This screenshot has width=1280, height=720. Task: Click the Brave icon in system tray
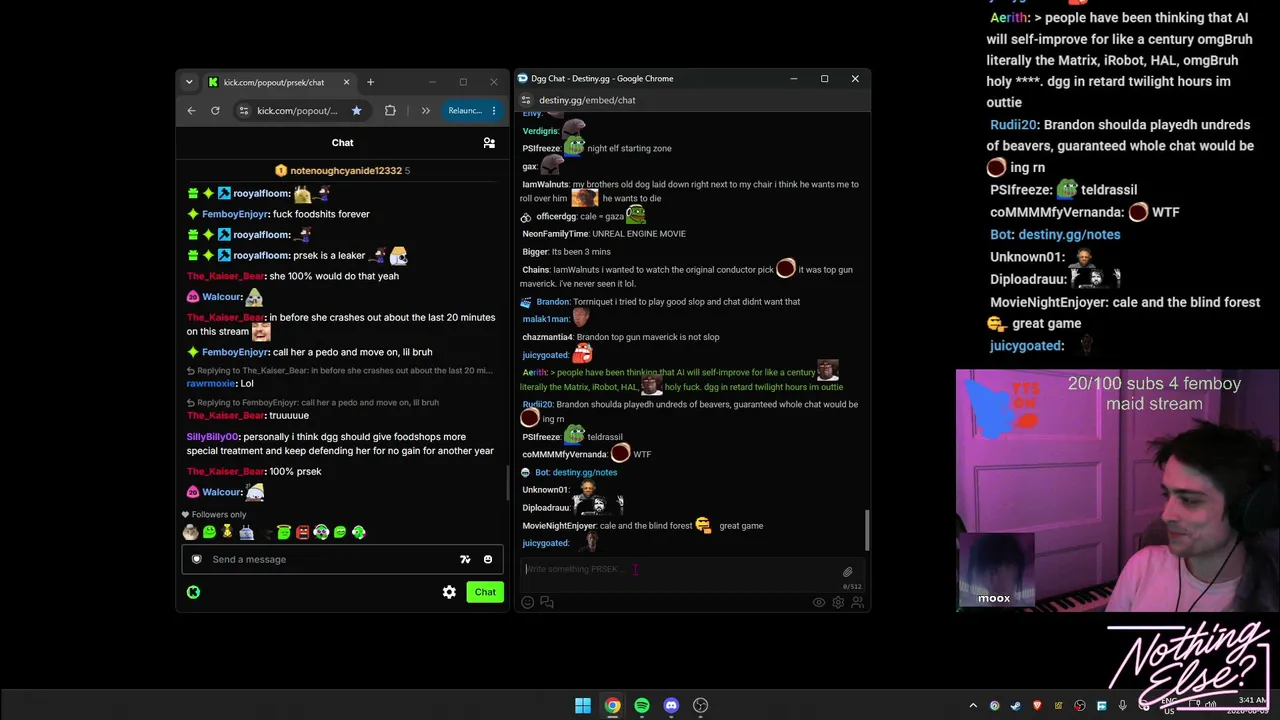[1037, 706]
